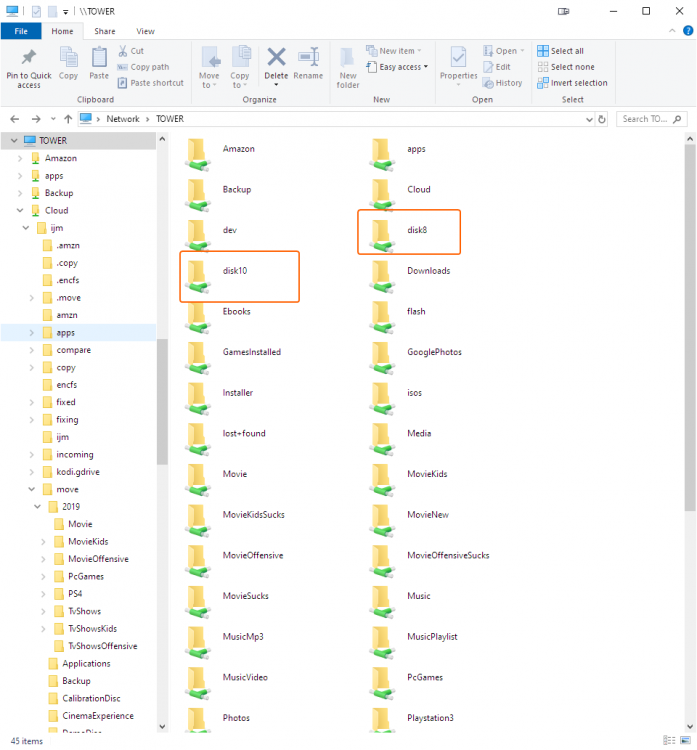The height and width of the screenshot is (750, 697).
Task: Click the Paste clipboard icon
Action: tap(99, 57)
